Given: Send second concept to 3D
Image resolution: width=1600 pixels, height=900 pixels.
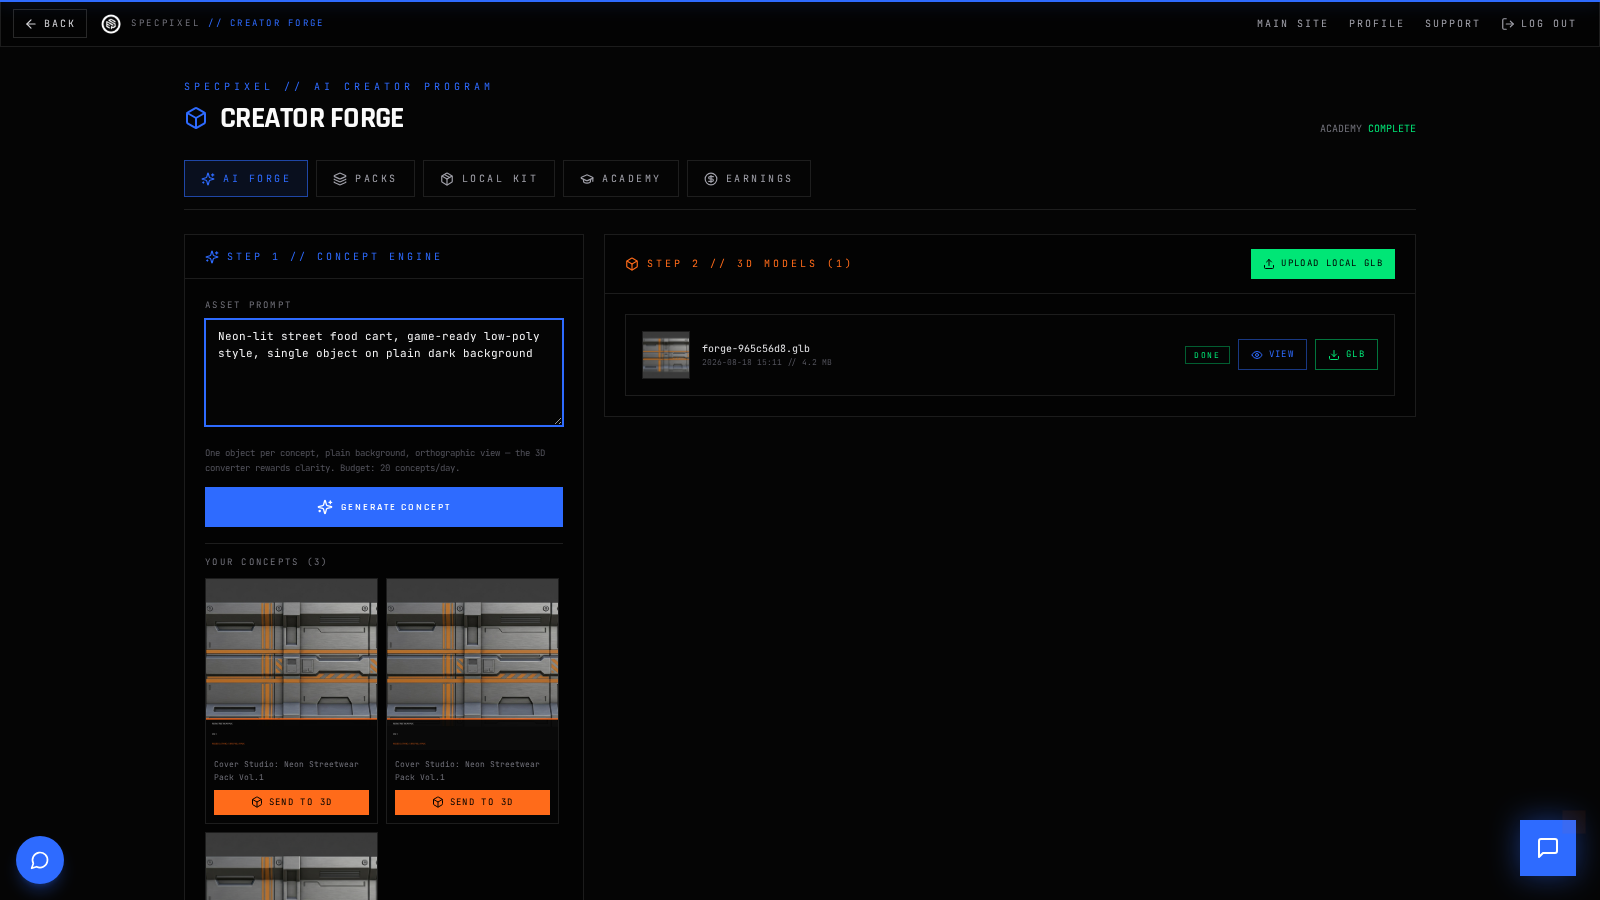Looking at the screenshot, I should [x=472, y=802].
